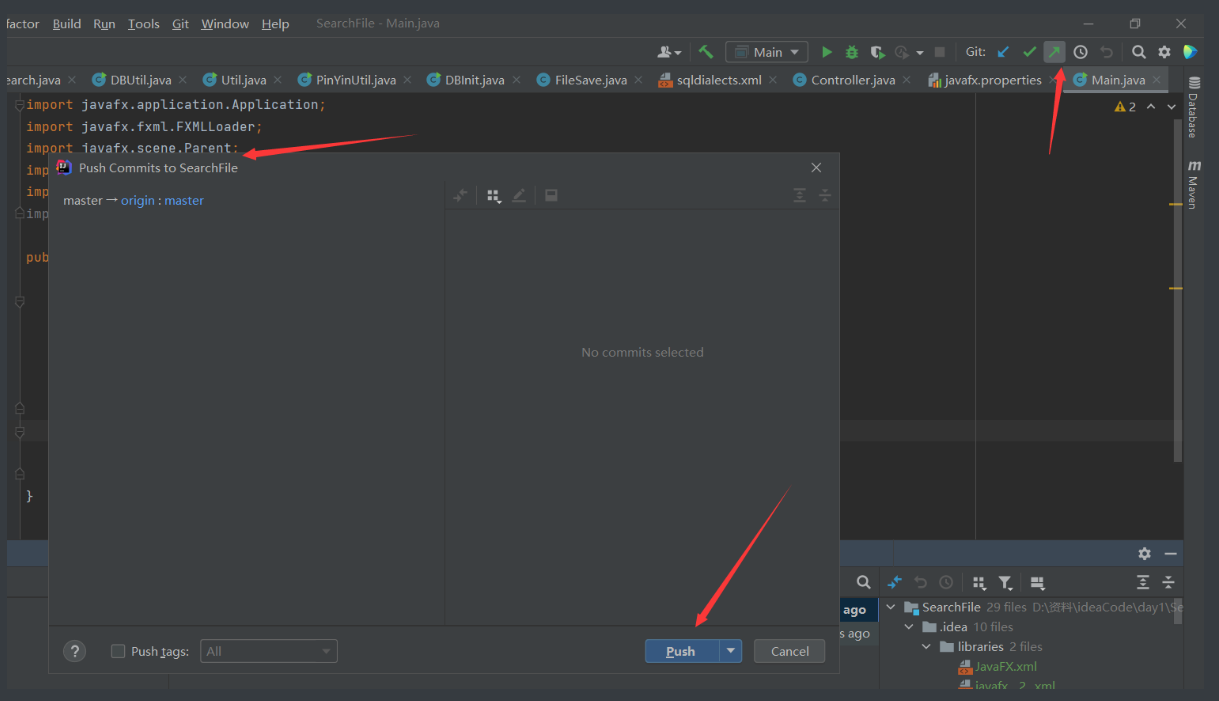Click the warnings indicator showing 2
The image size is (1219, 701).
(1125, 107)
